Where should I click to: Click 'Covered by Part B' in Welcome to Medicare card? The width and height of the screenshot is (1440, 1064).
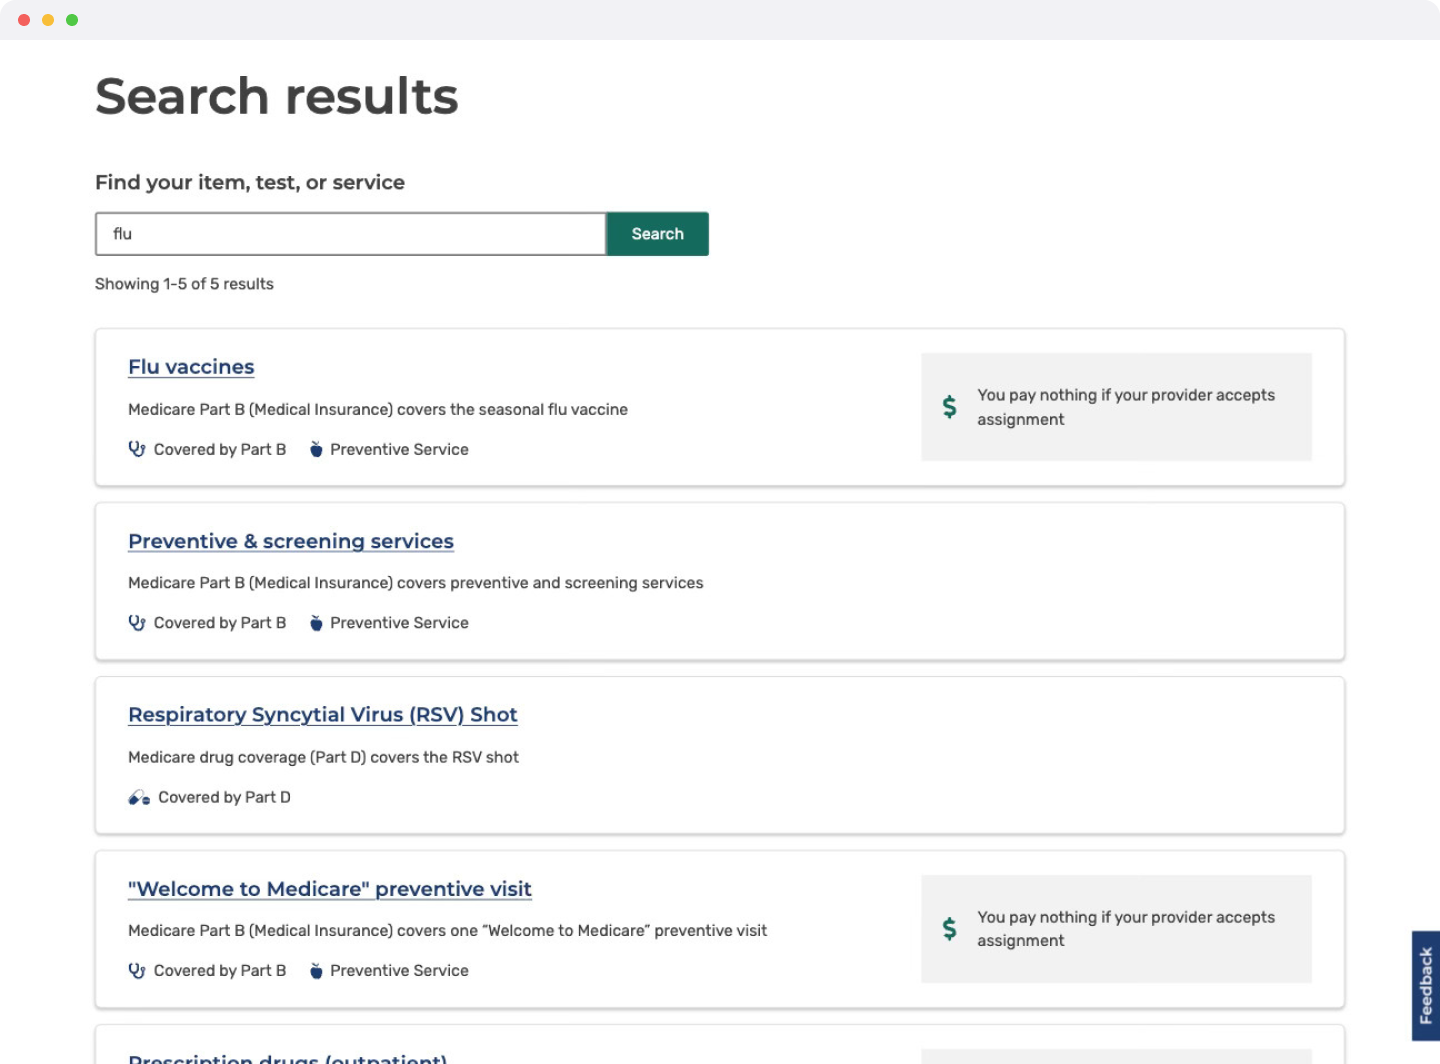click(220, 971)
